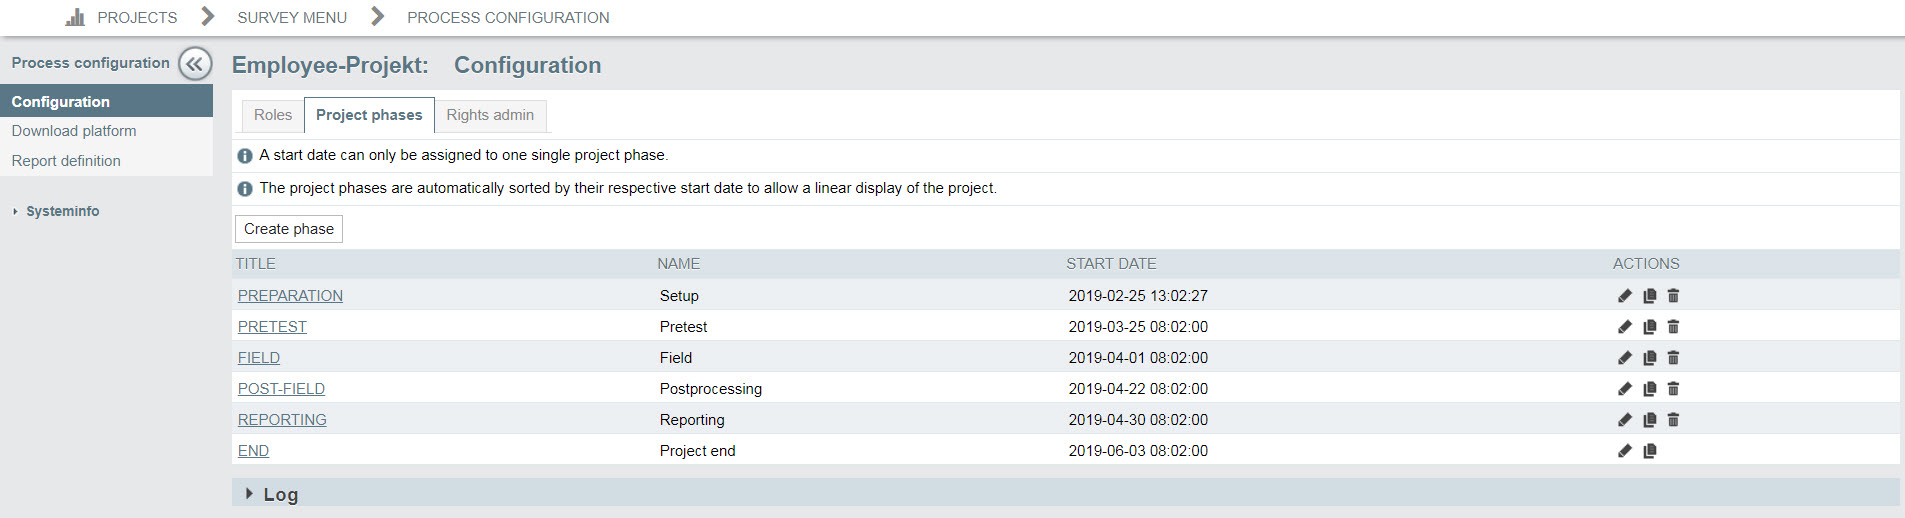
Task: Delete the POST-FIELD phase
Action: tap(1673, 389)
